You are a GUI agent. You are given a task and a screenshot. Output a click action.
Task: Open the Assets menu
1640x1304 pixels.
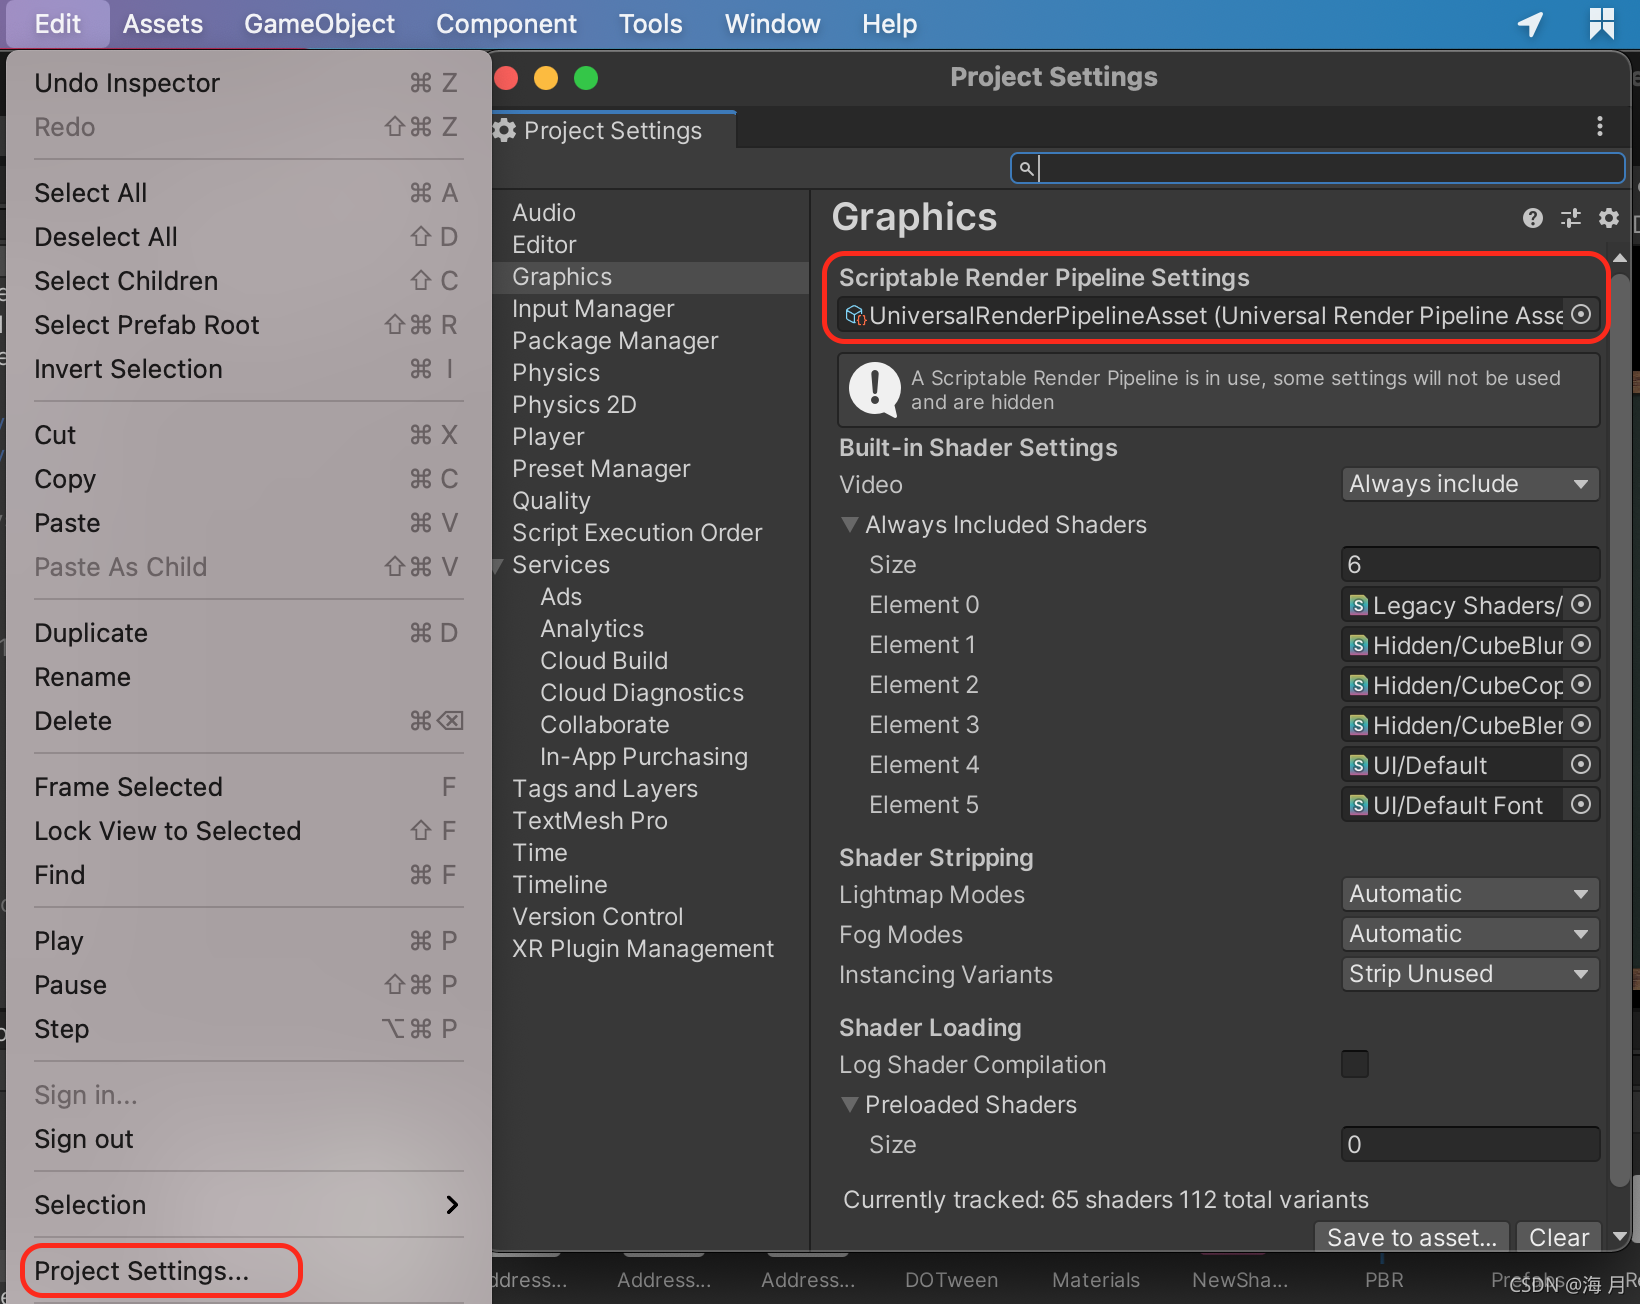tap(162, 23)
